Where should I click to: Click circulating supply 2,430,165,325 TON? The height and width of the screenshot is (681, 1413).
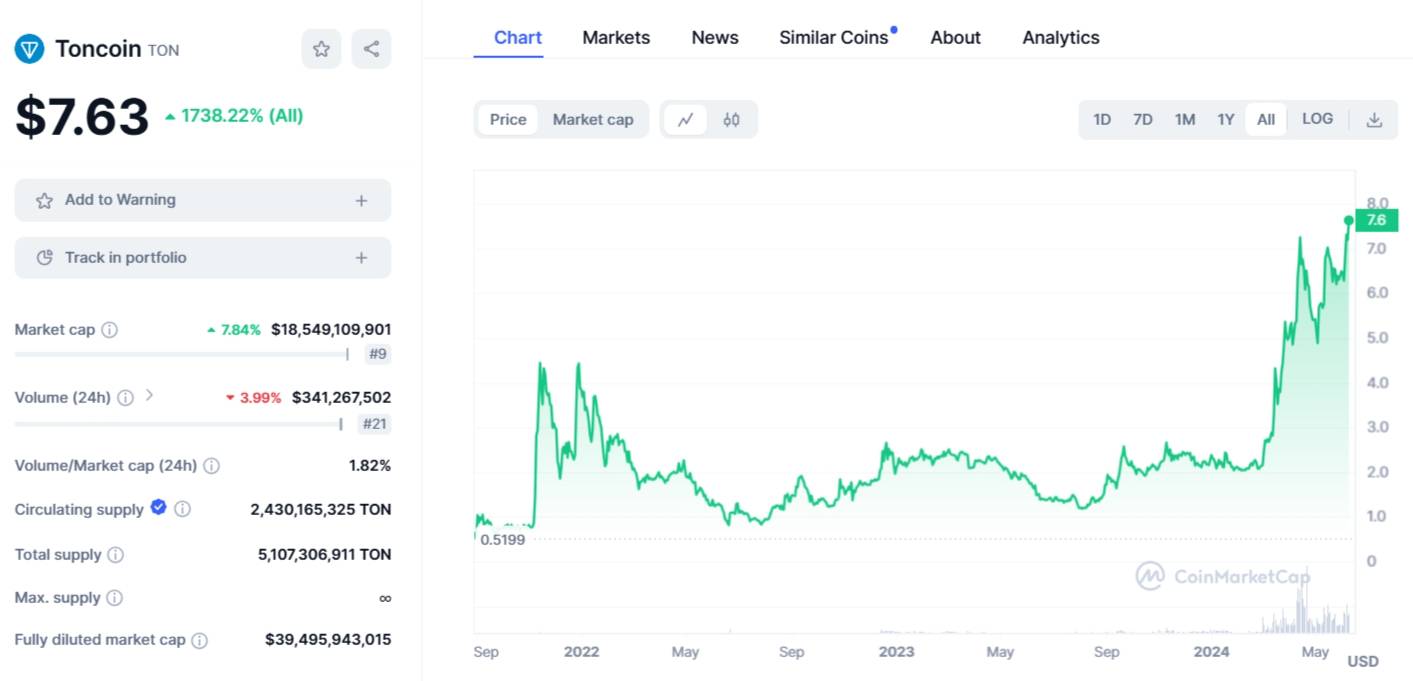[321, 509]
